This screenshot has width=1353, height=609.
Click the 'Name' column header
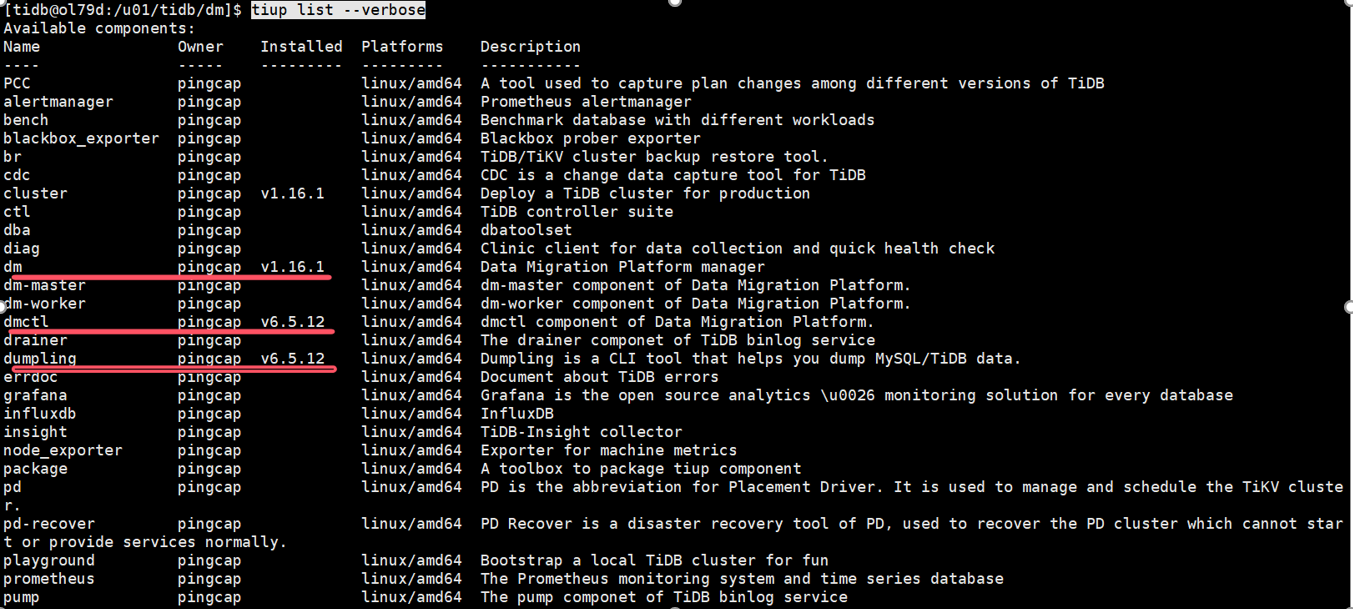pyautogui.click(x=22, y=47)
